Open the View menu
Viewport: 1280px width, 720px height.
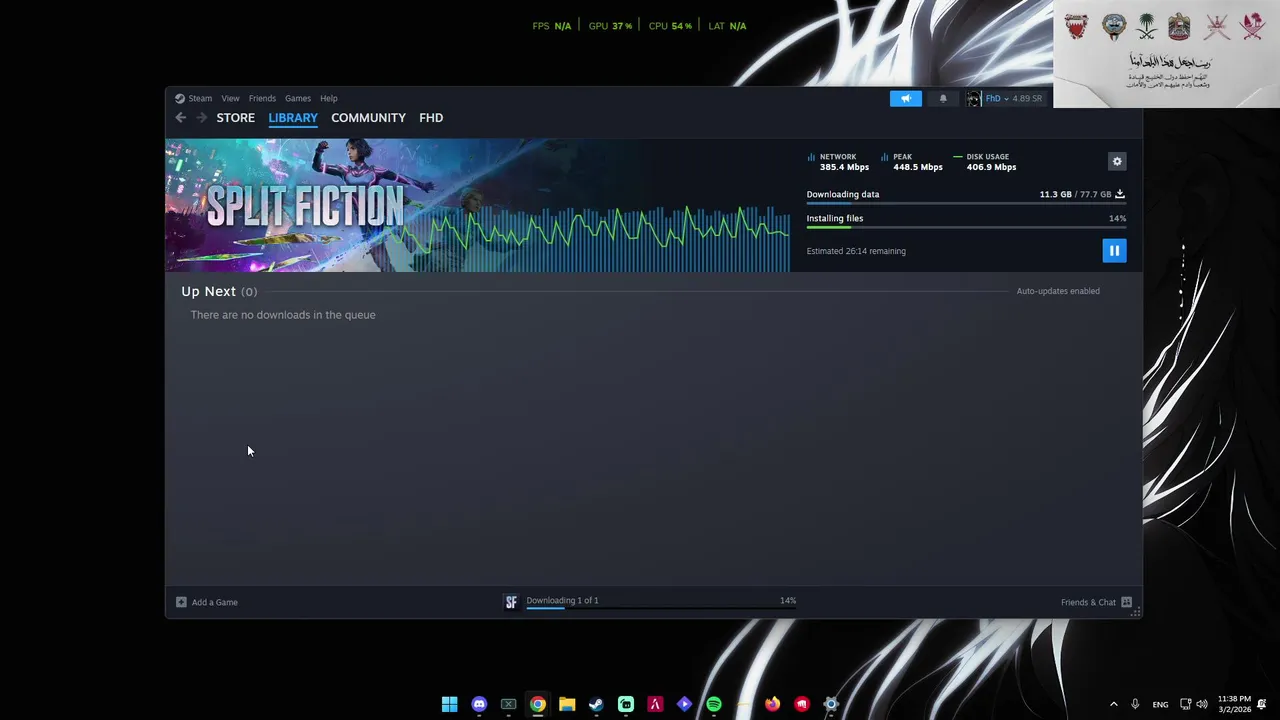(230, 98)
